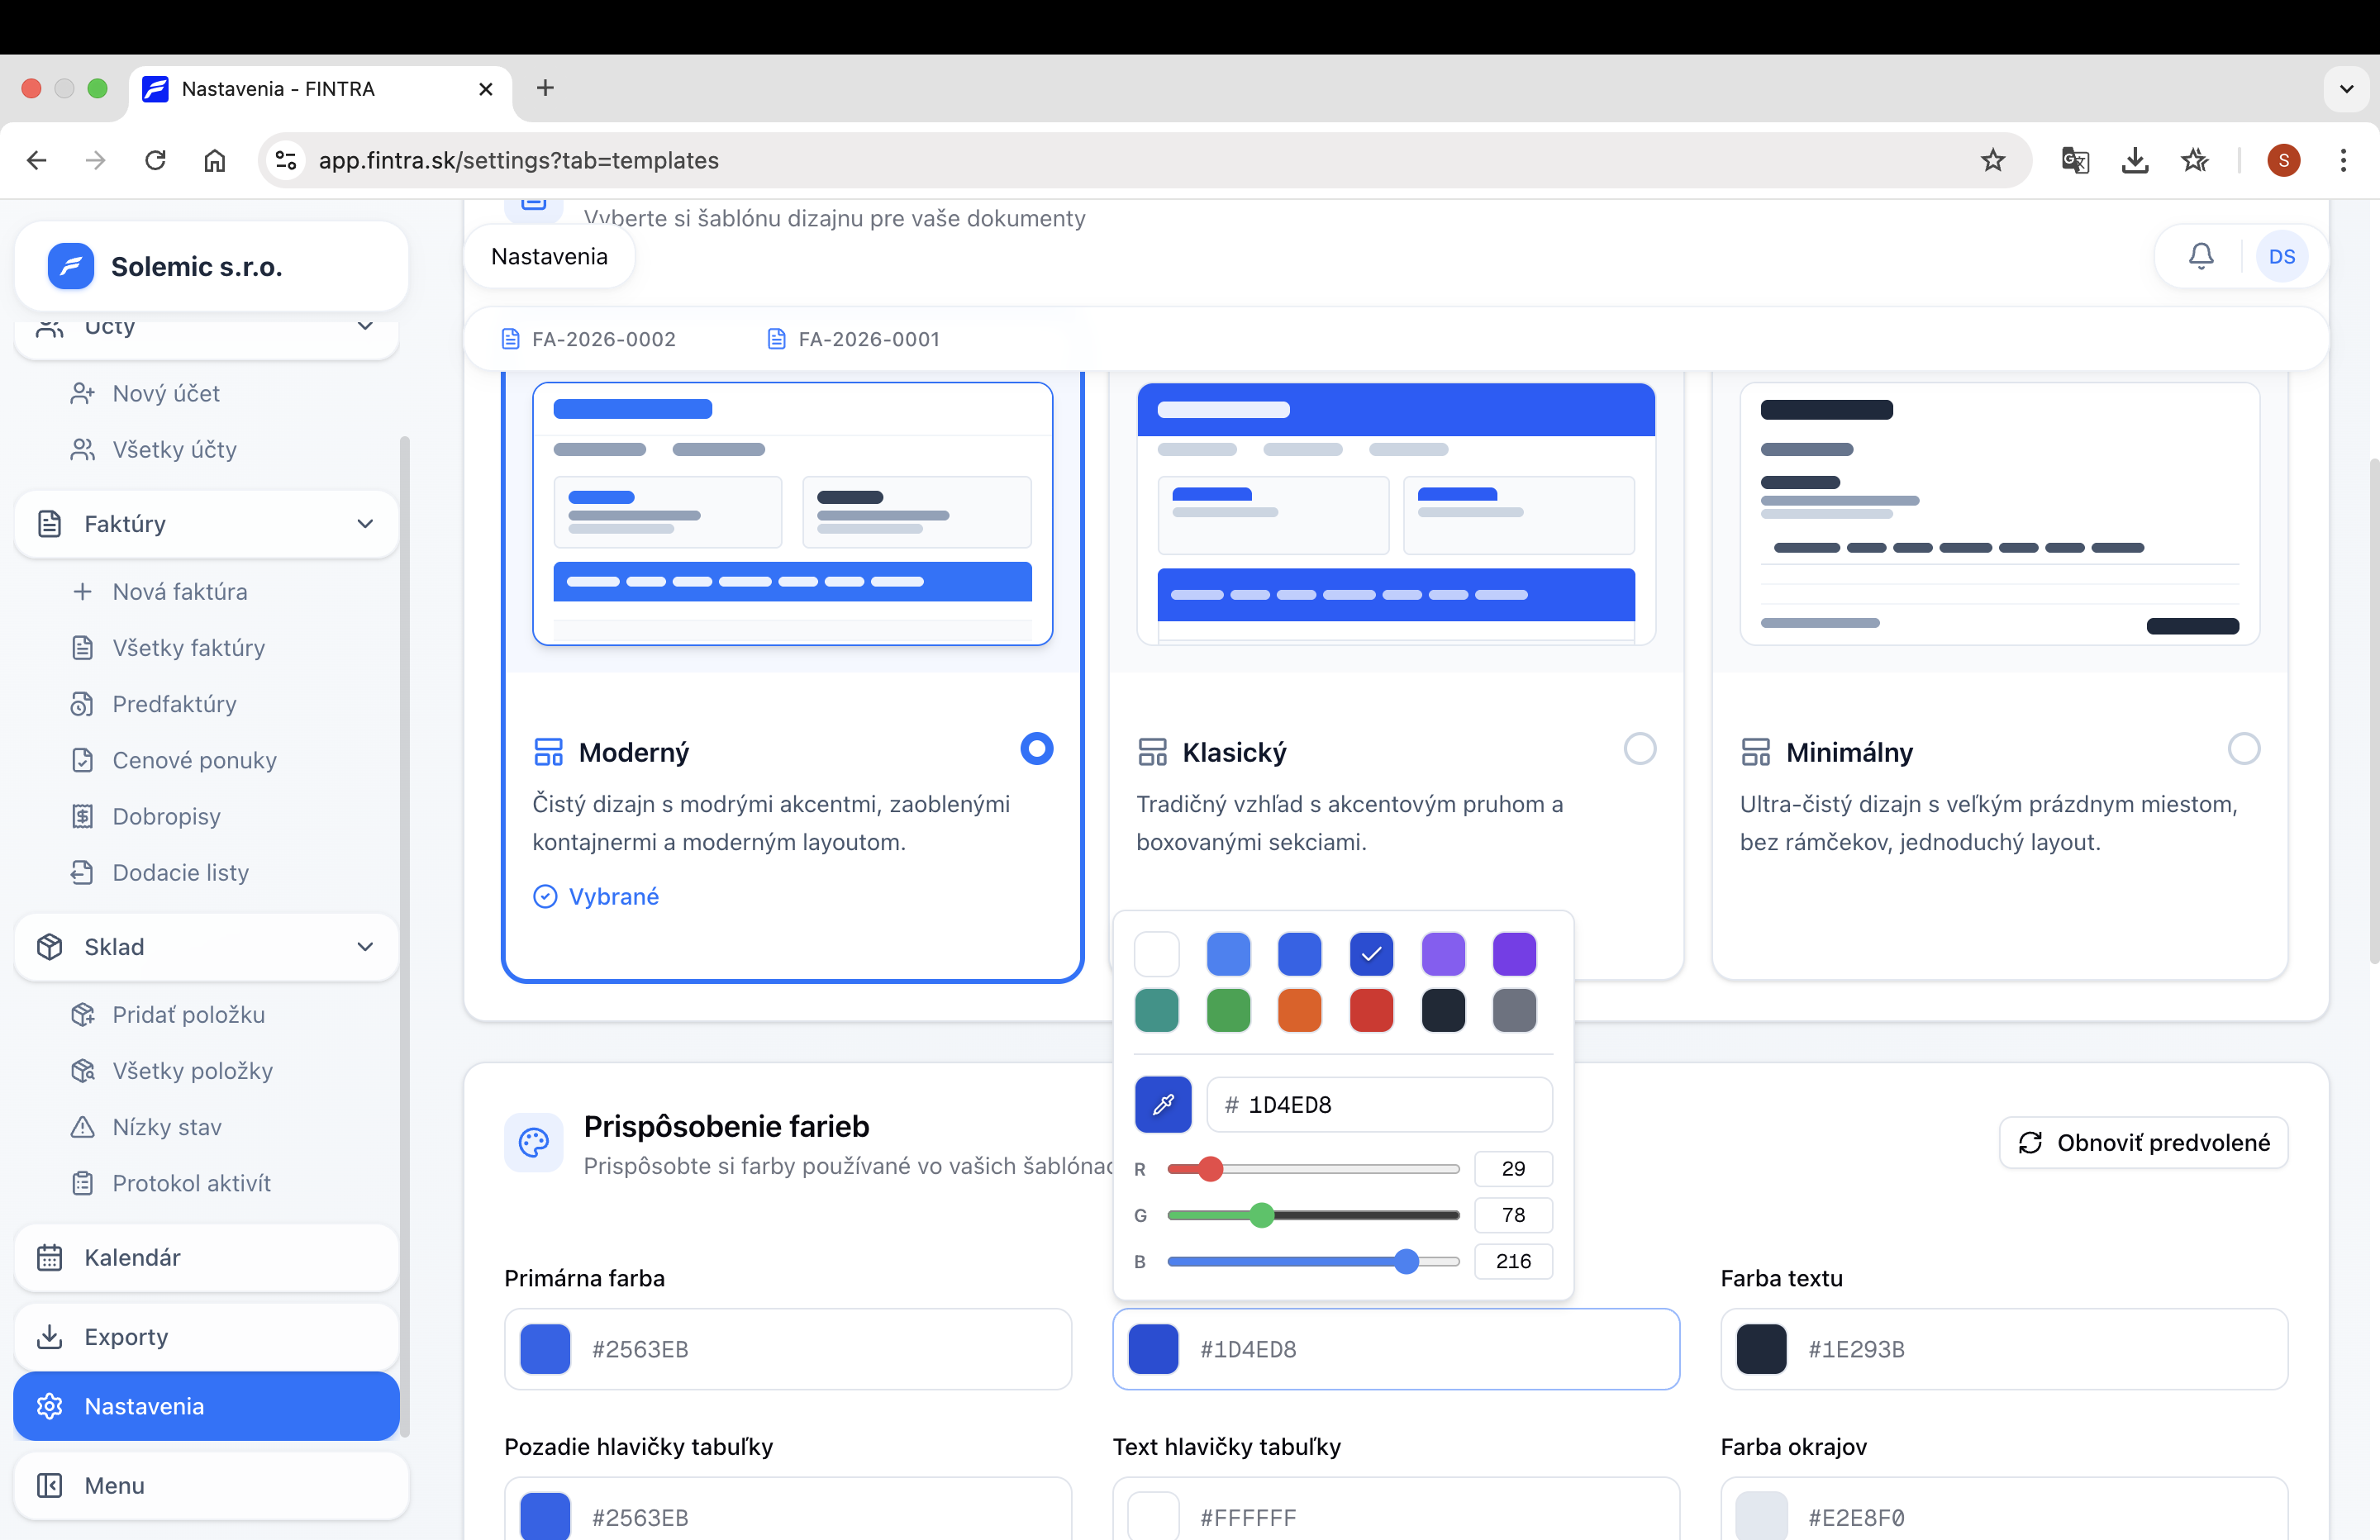Expand the Účty section chevron
The width and height of the screenshot is (2380, 1540).
tap(366, 326)
